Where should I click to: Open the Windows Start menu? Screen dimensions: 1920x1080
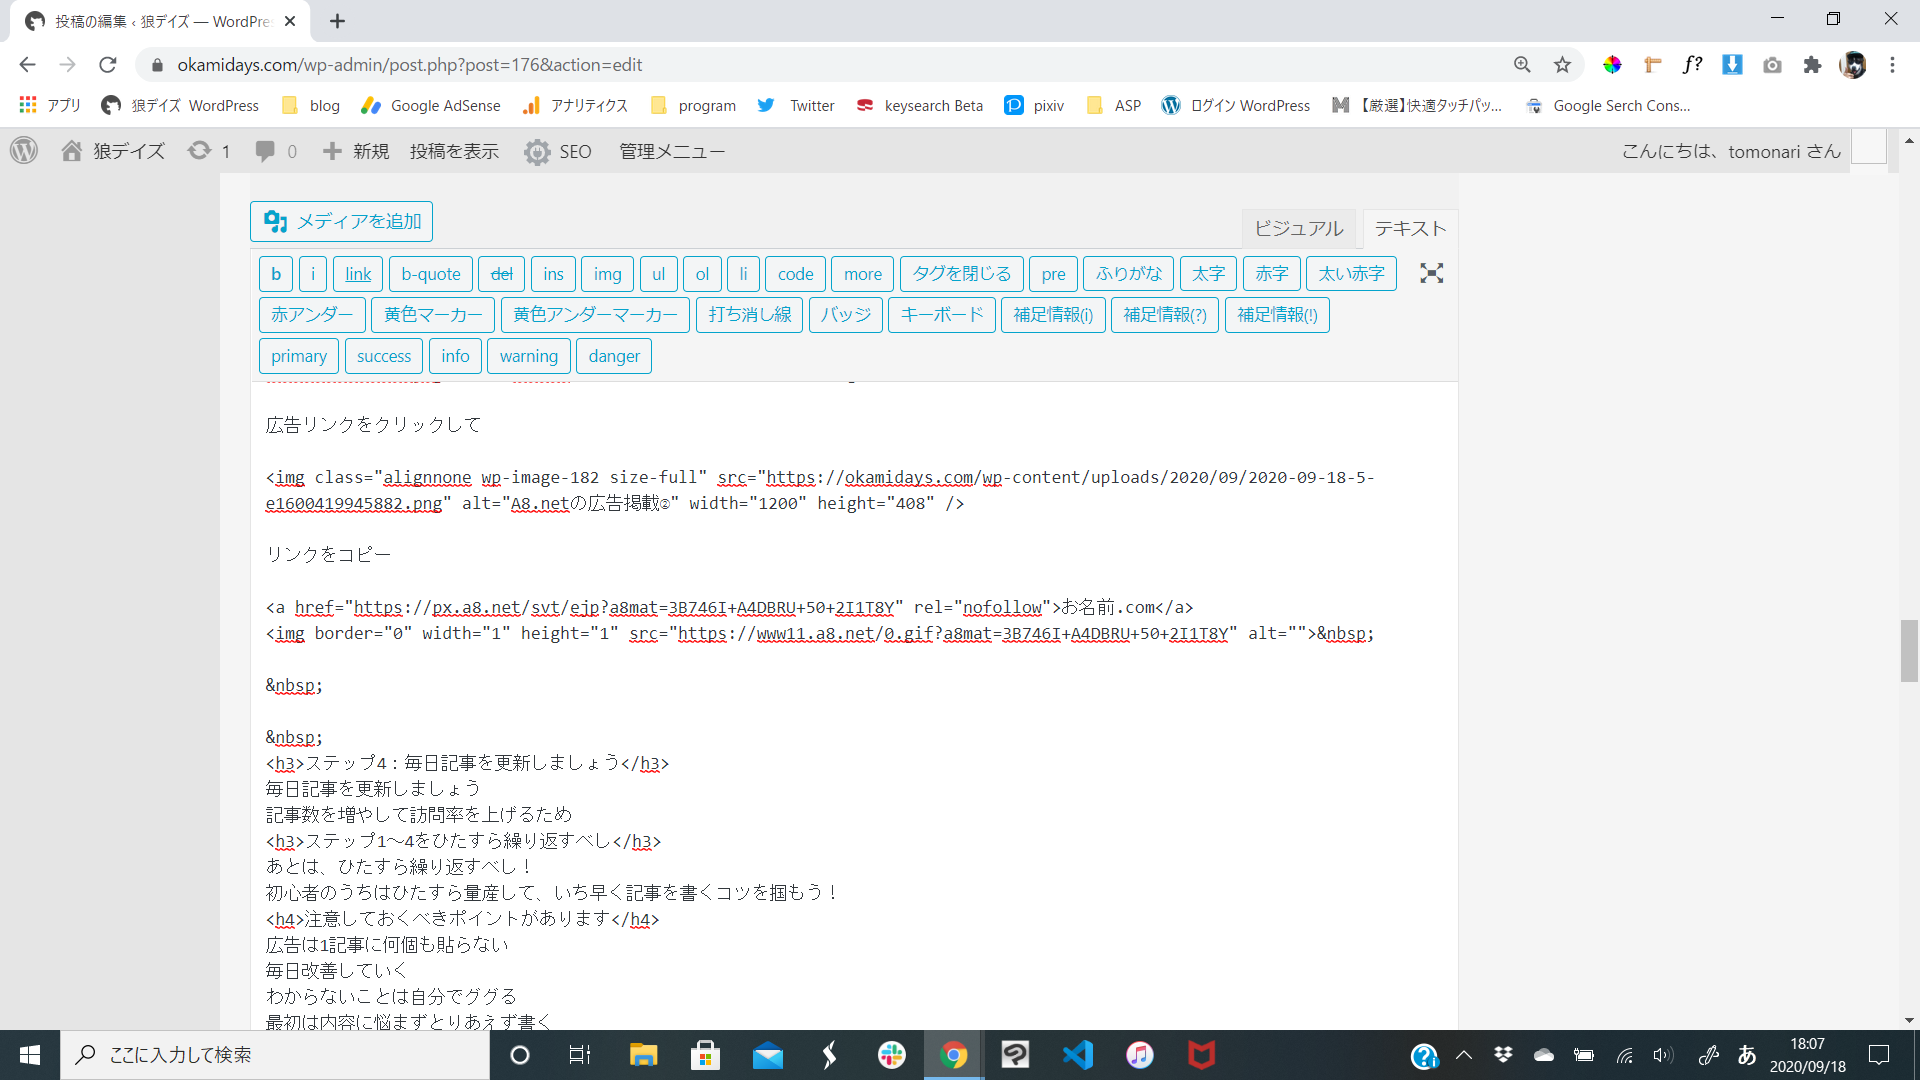(x=30, y=1055)
